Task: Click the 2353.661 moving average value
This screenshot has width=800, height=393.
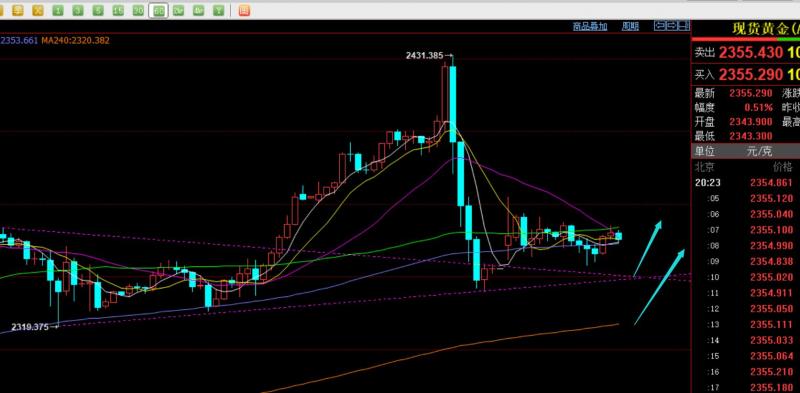Action: (19, 40)
